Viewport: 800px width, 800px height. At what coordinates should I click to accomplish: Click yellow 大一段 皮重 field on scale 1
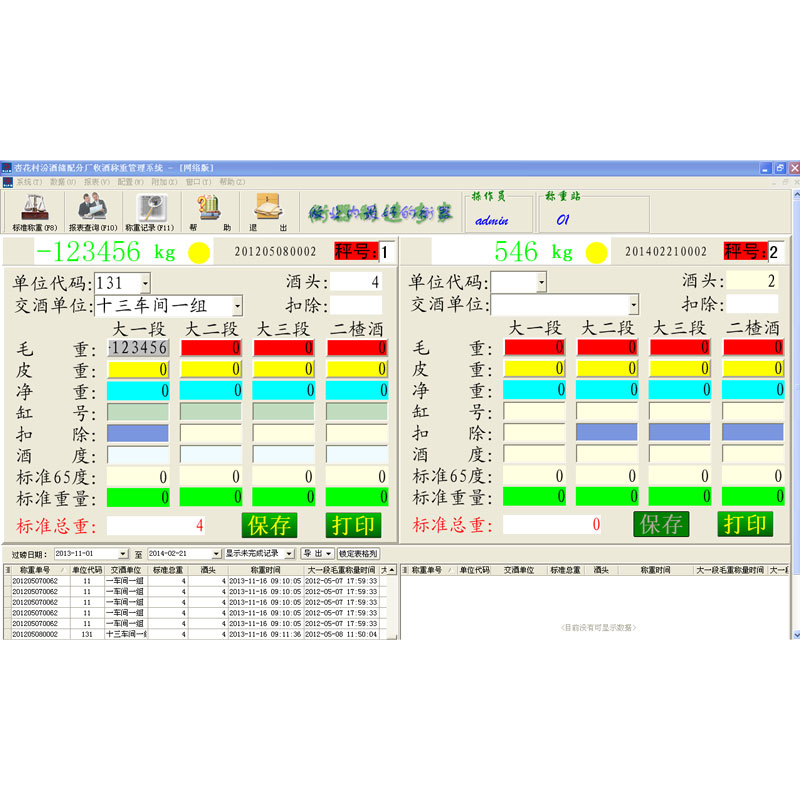pos(138,369)
